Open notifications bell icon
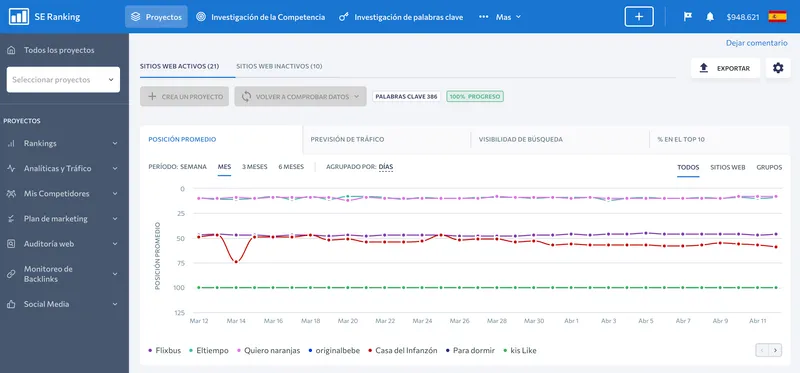The height and width of the screenshot is (373, 800). [x=710, y=17]
